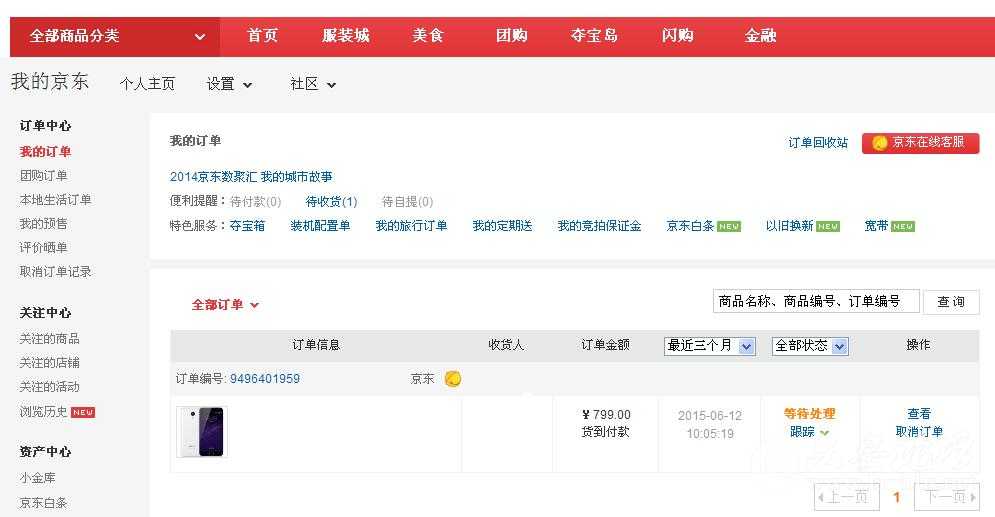This screenshot has height=517, width=995.
Task: Open 京东在线客服 support button
Action: [x=920, y=143]
